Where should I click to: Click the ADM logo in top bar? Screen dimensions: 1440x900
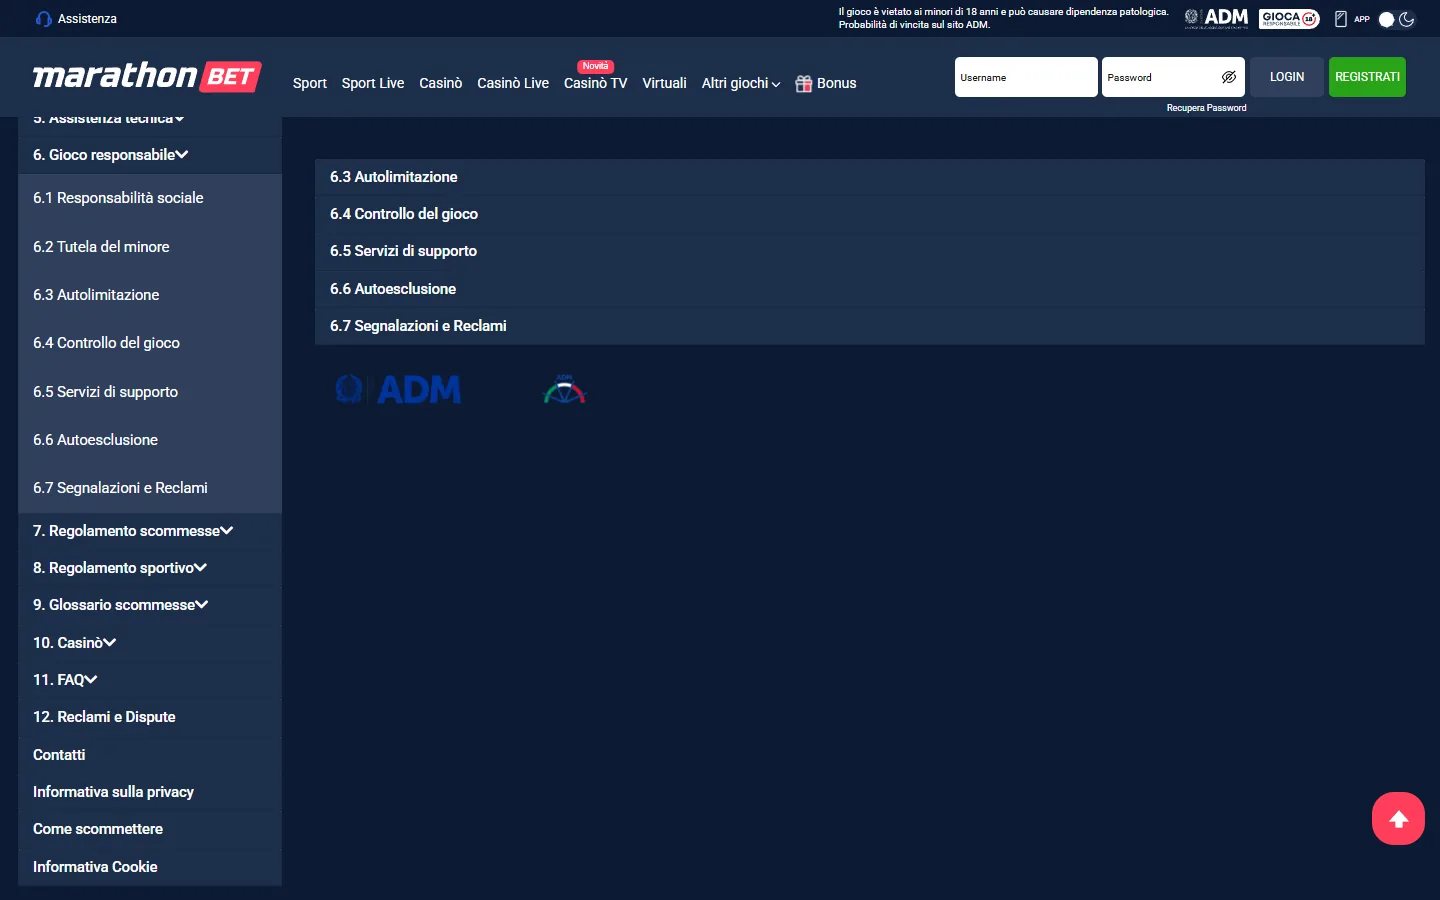1216,18
